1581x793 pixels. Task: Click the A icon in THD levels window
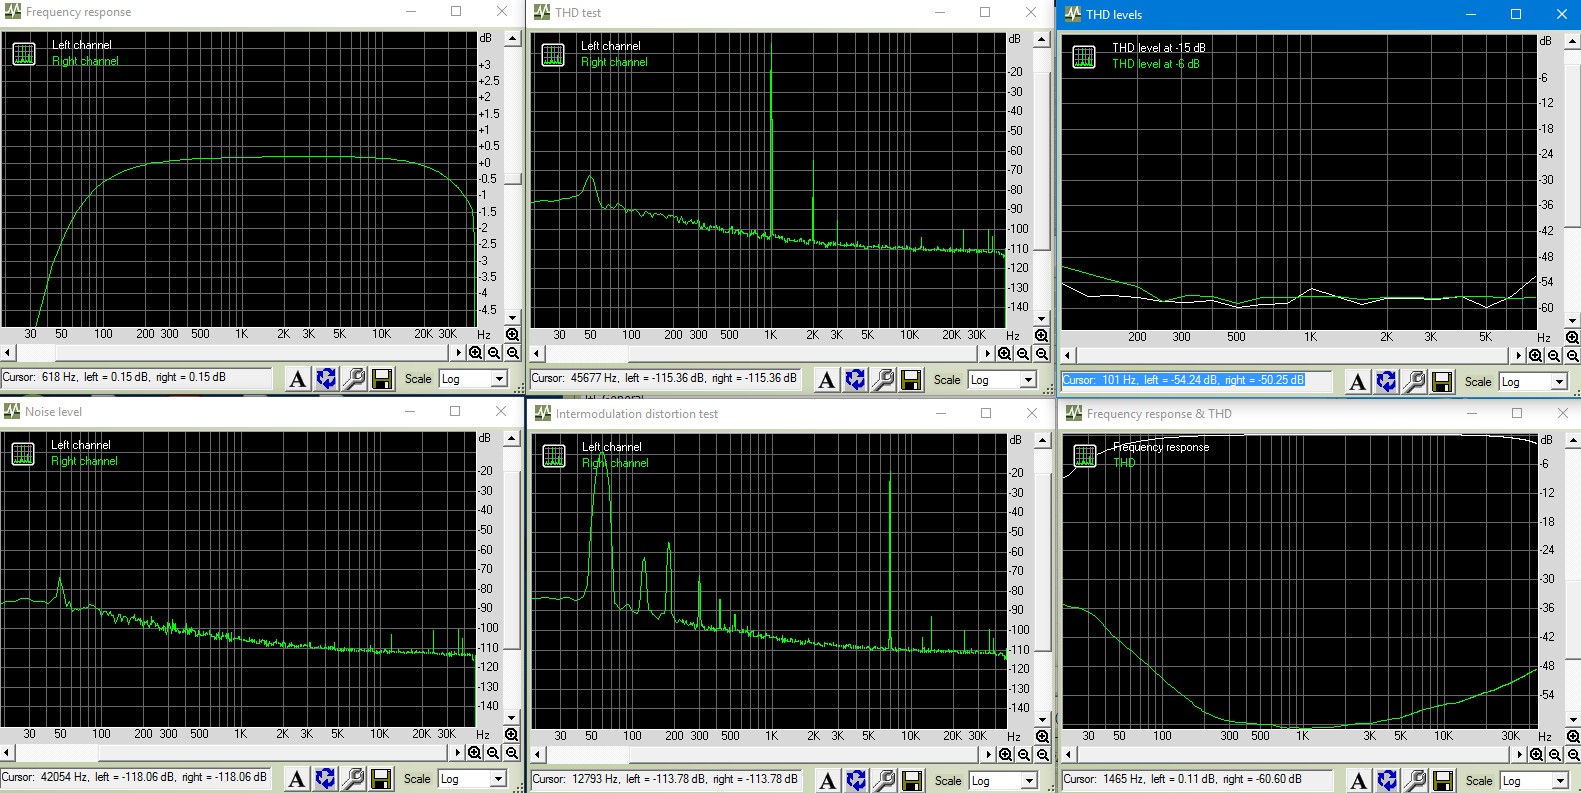point(1357,382)
